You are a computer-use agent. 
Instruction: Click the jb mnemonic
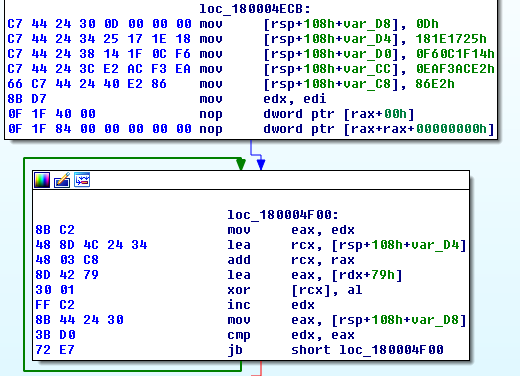coord(235,350)
